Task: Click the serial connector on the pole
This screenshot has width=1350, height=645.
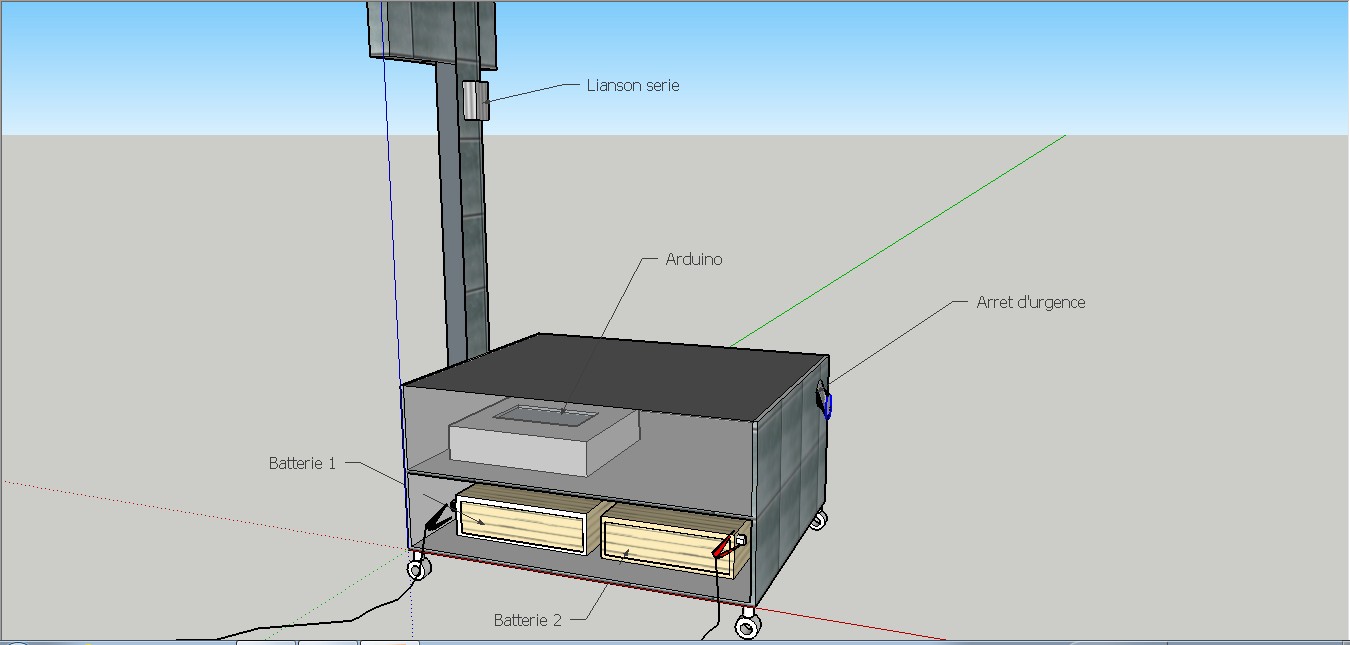Action: coord(474,101)
